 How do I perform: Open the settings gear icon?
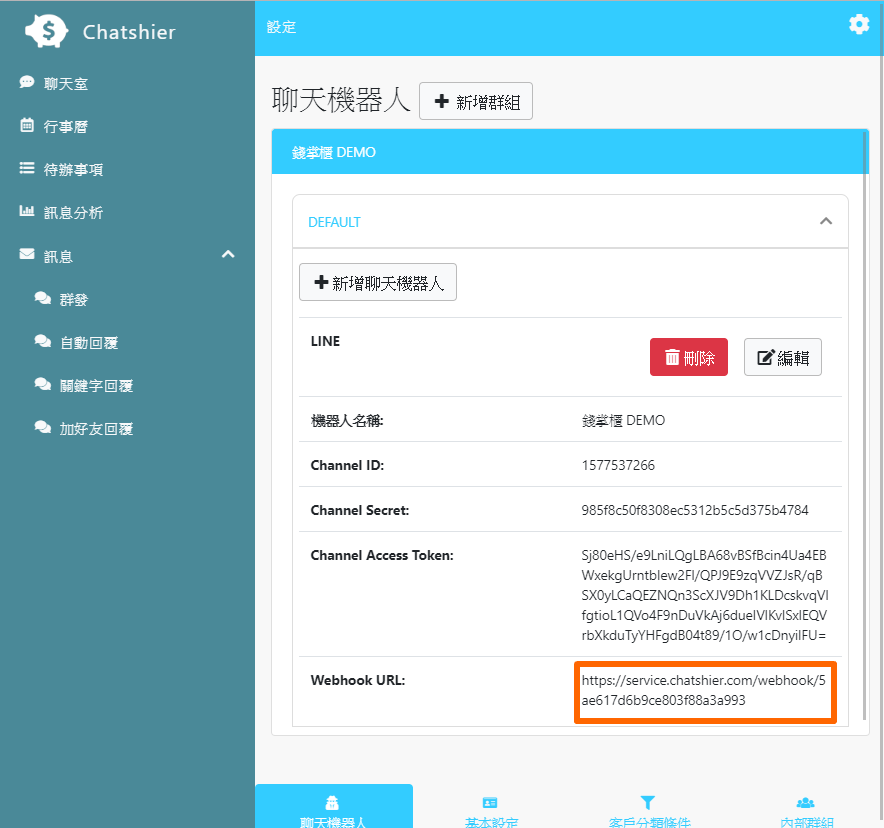859,24
